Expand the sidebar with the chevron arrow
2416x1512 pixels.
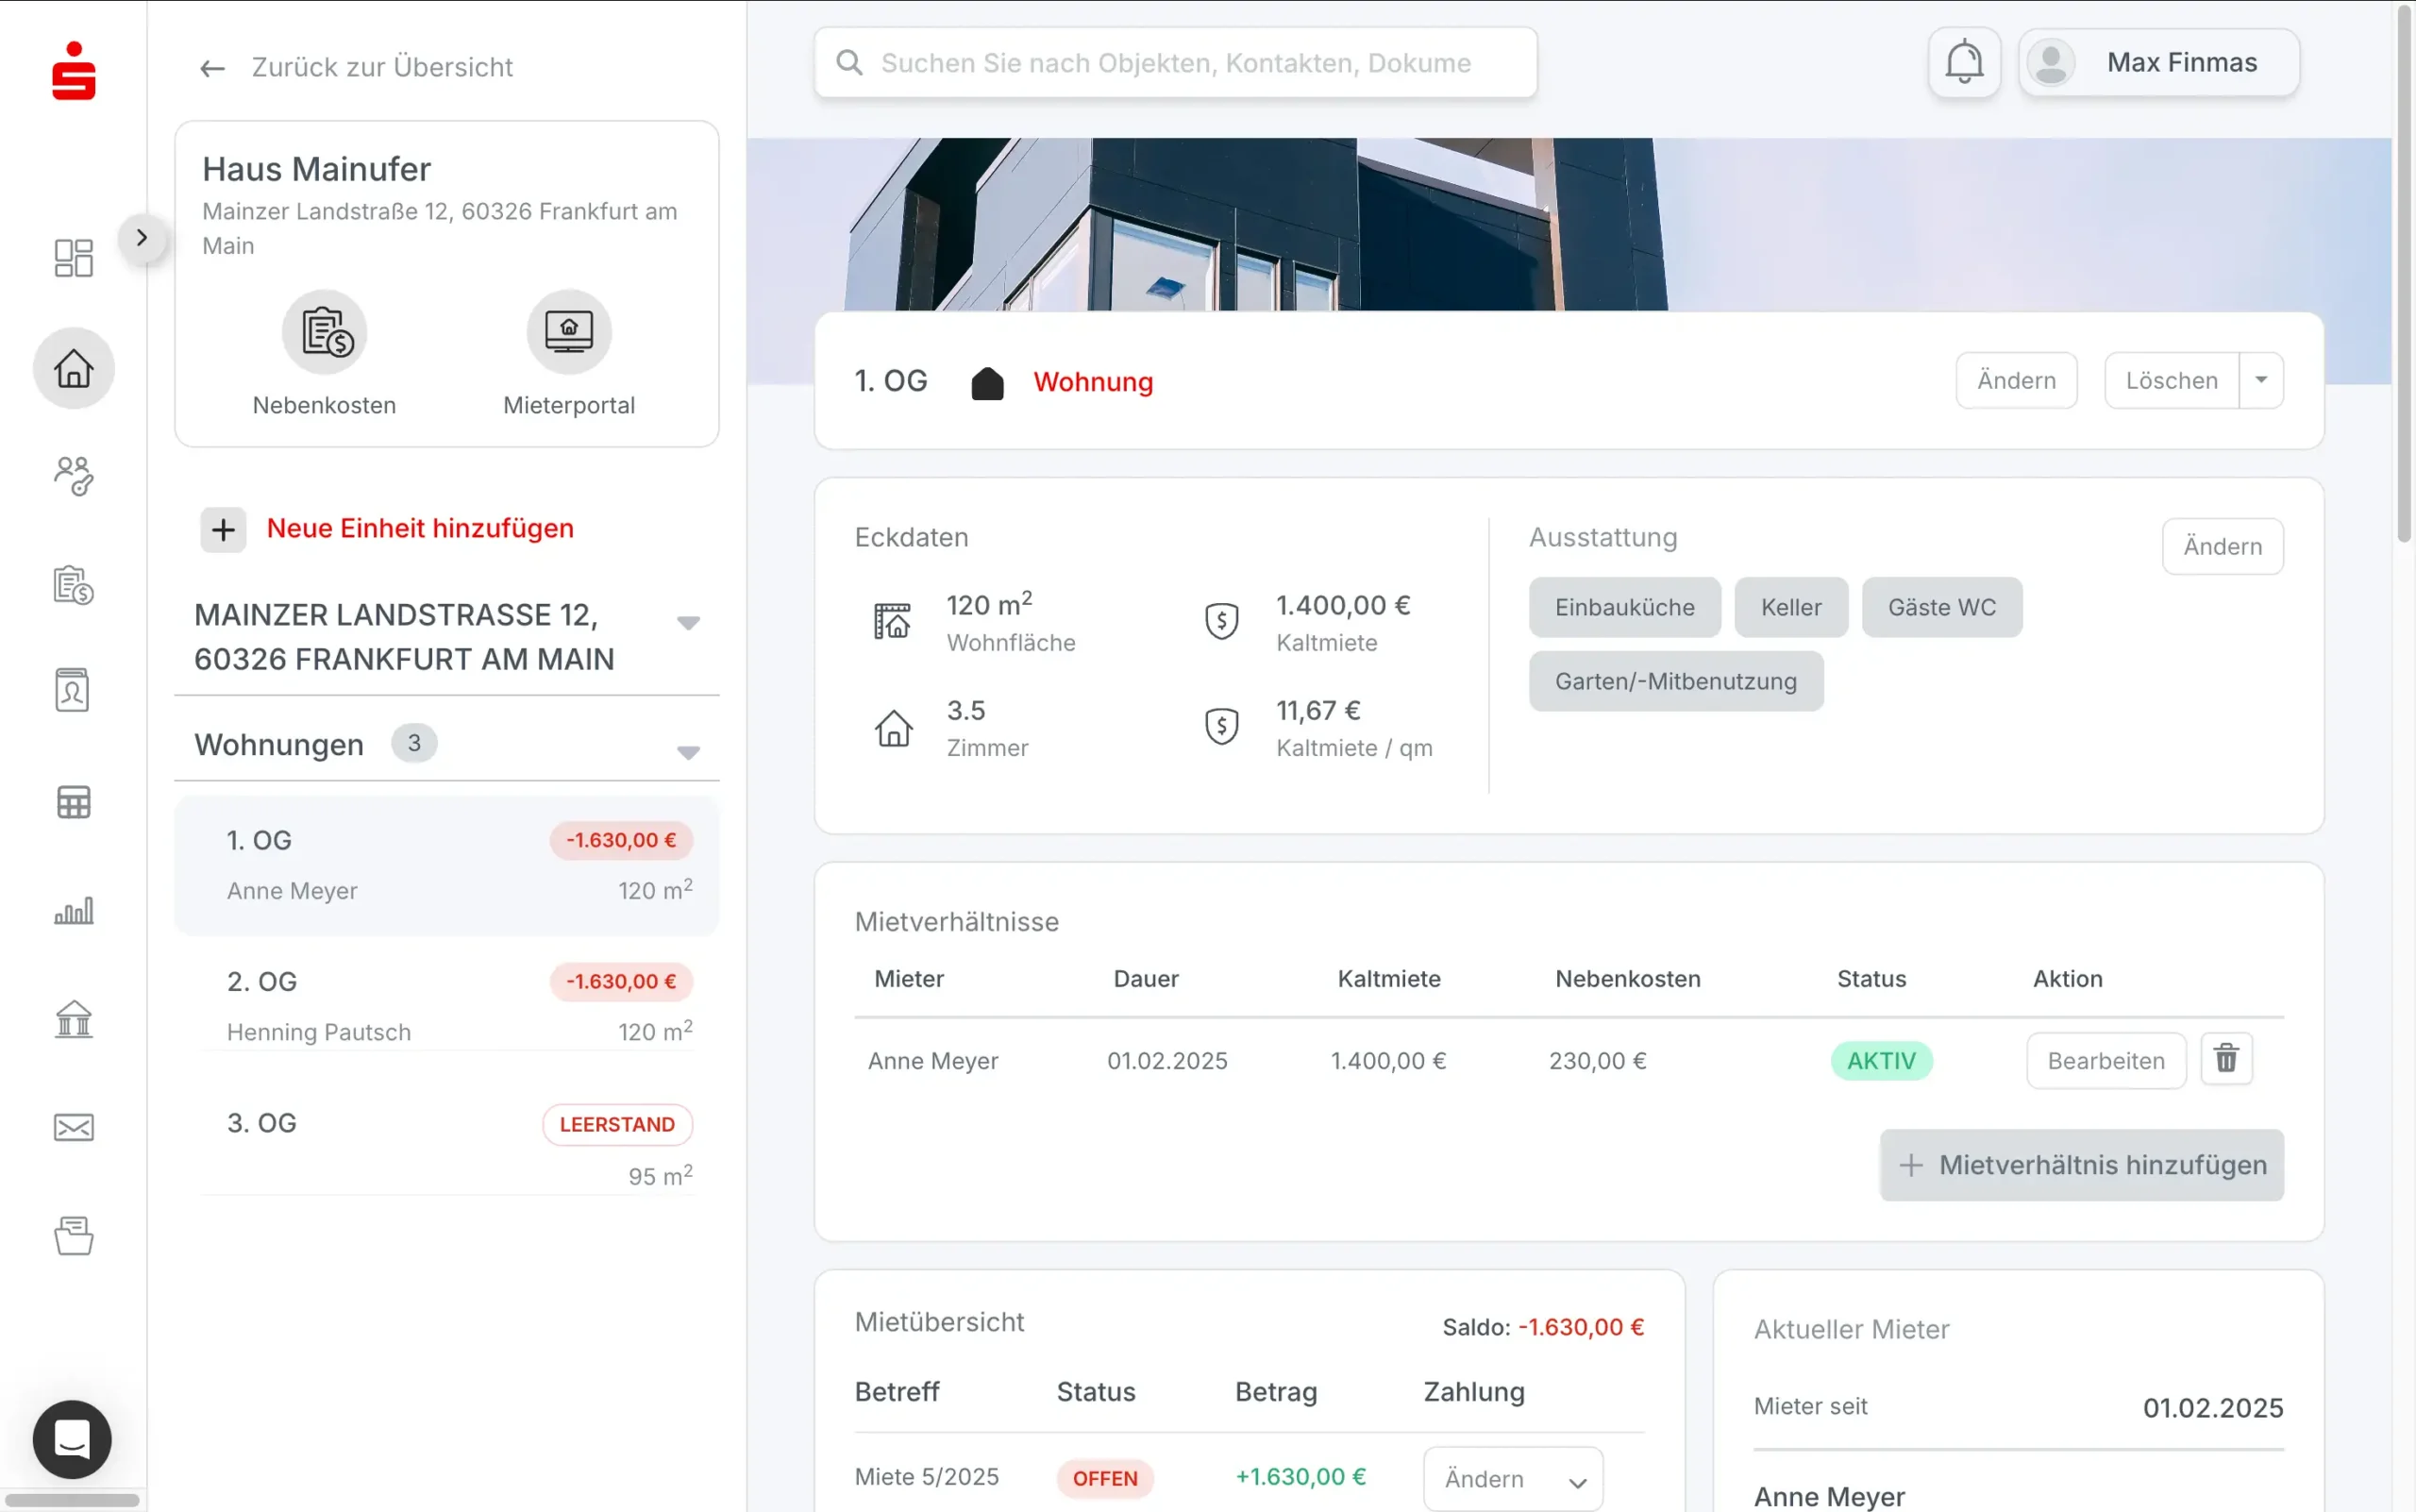click(x=142, y=238)
